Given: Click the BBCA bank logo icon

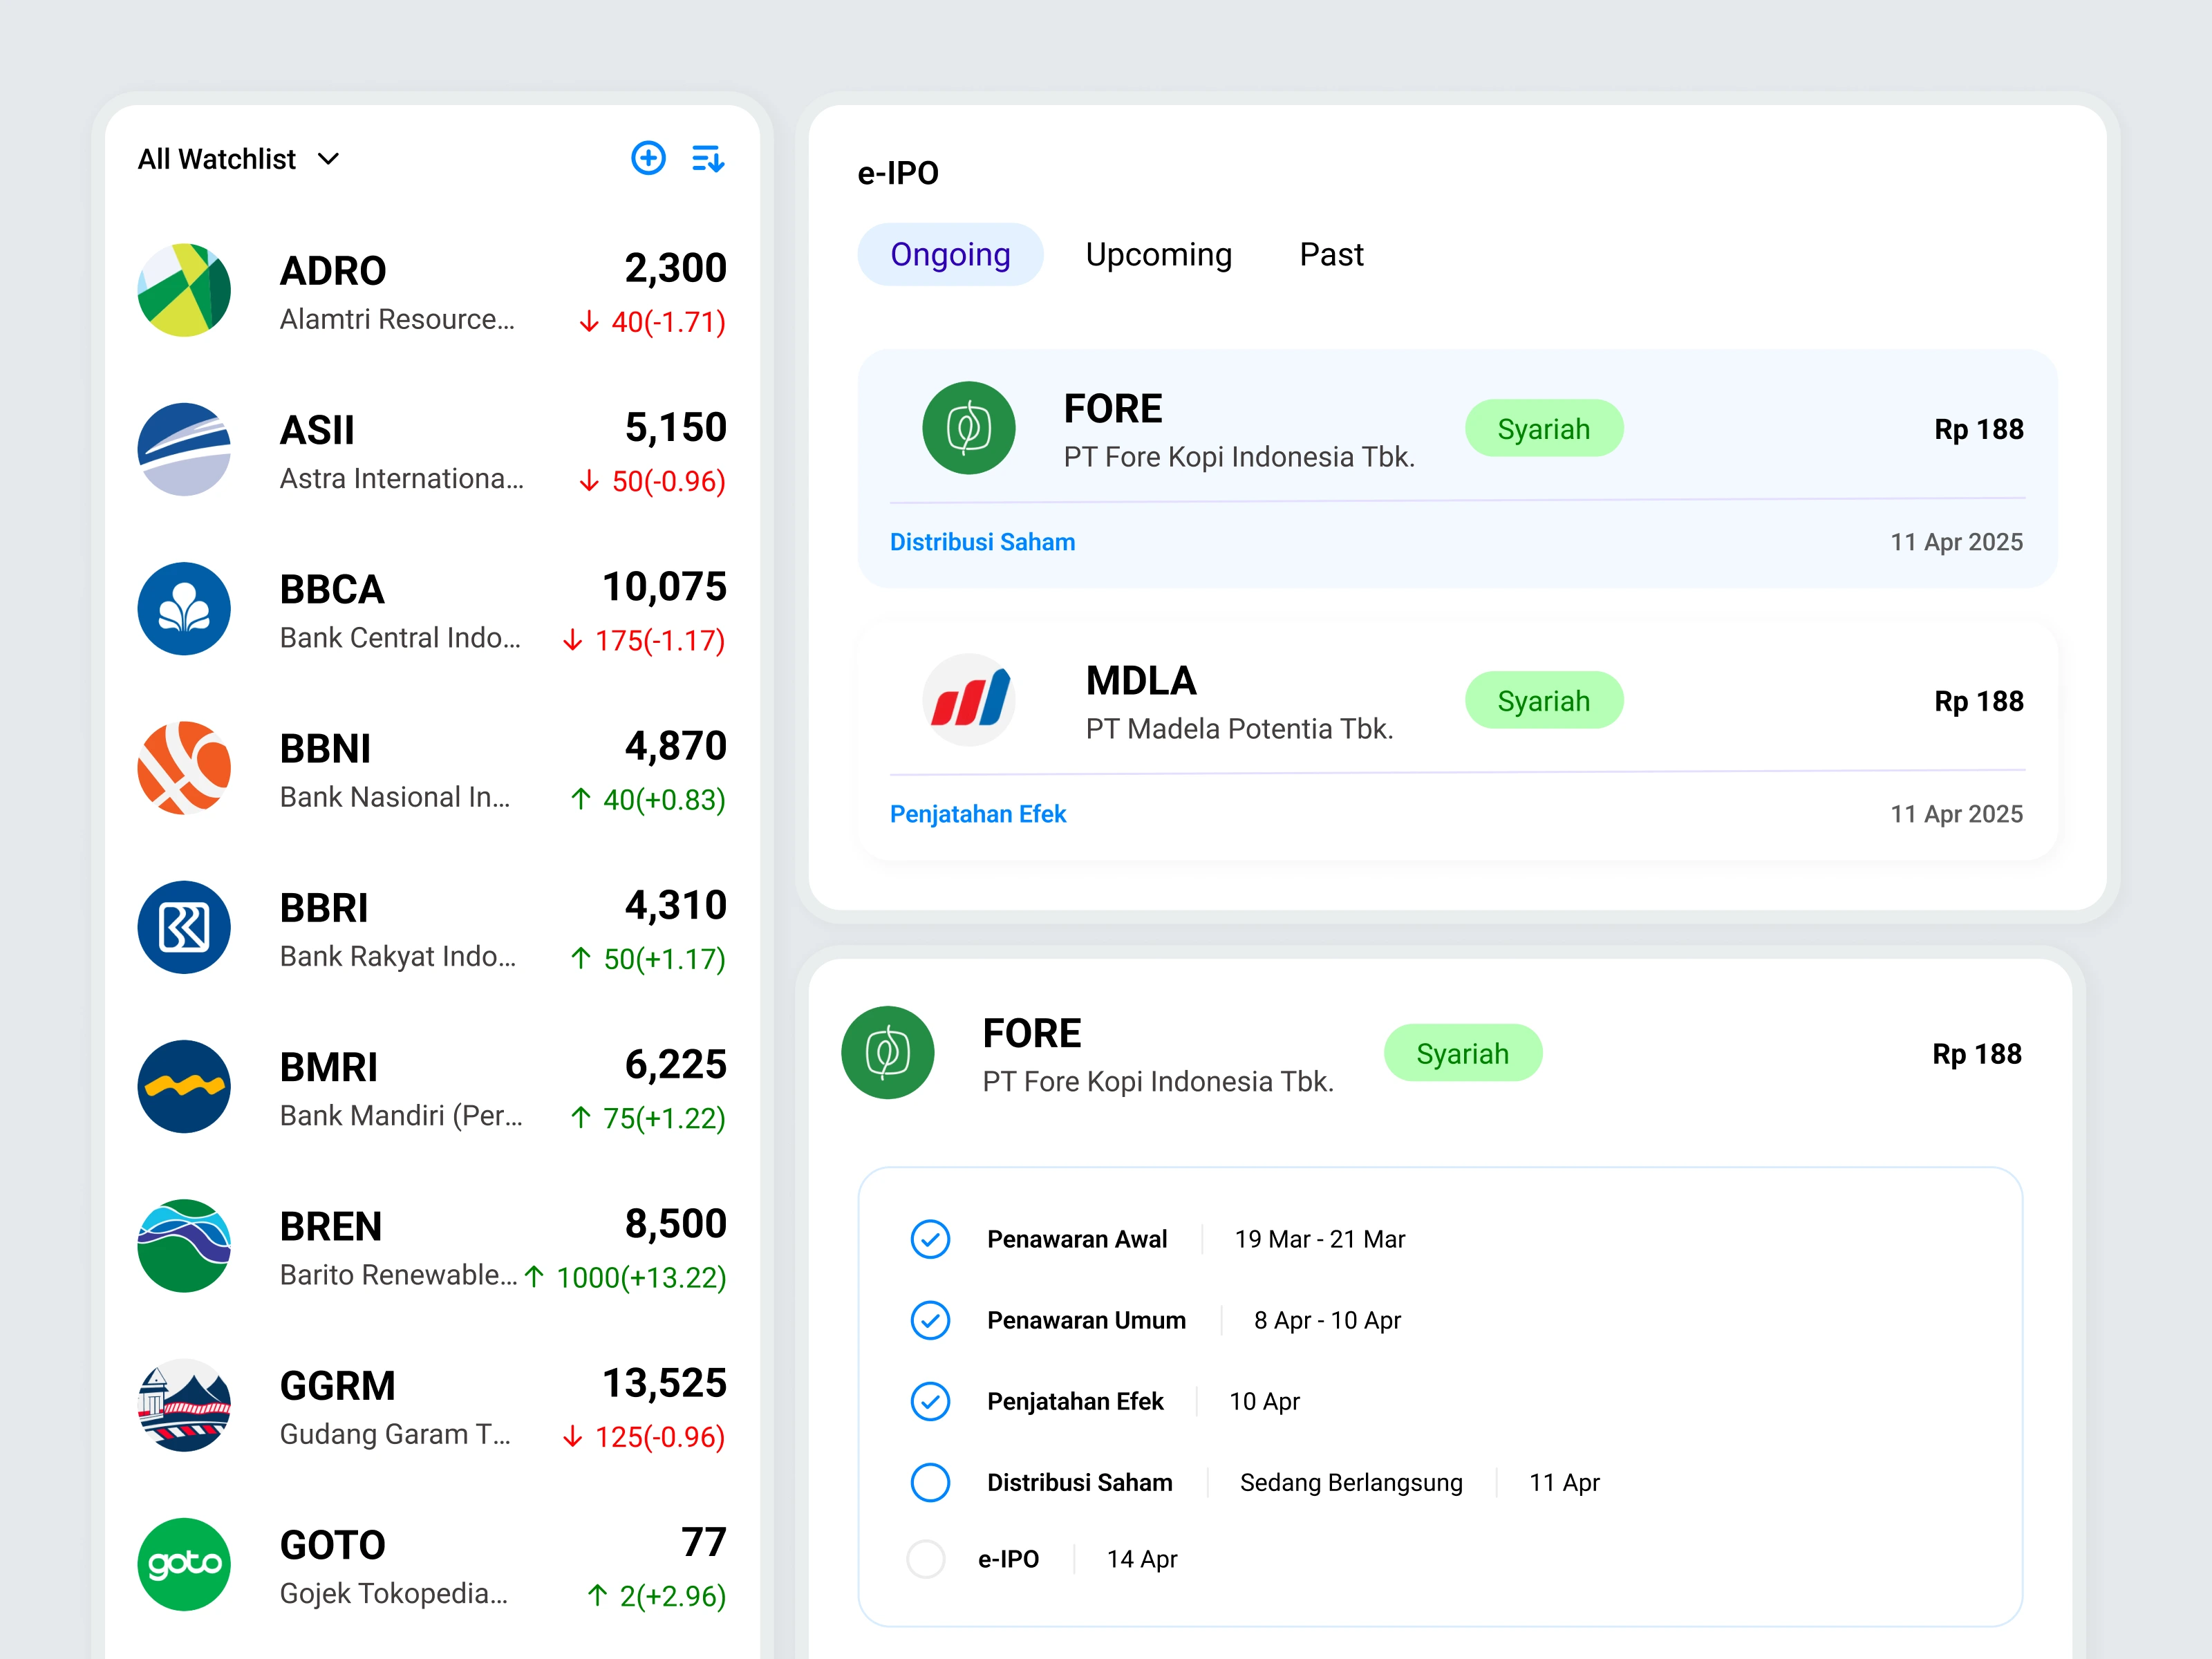Looking at the screenshot, I should [184, 609].
